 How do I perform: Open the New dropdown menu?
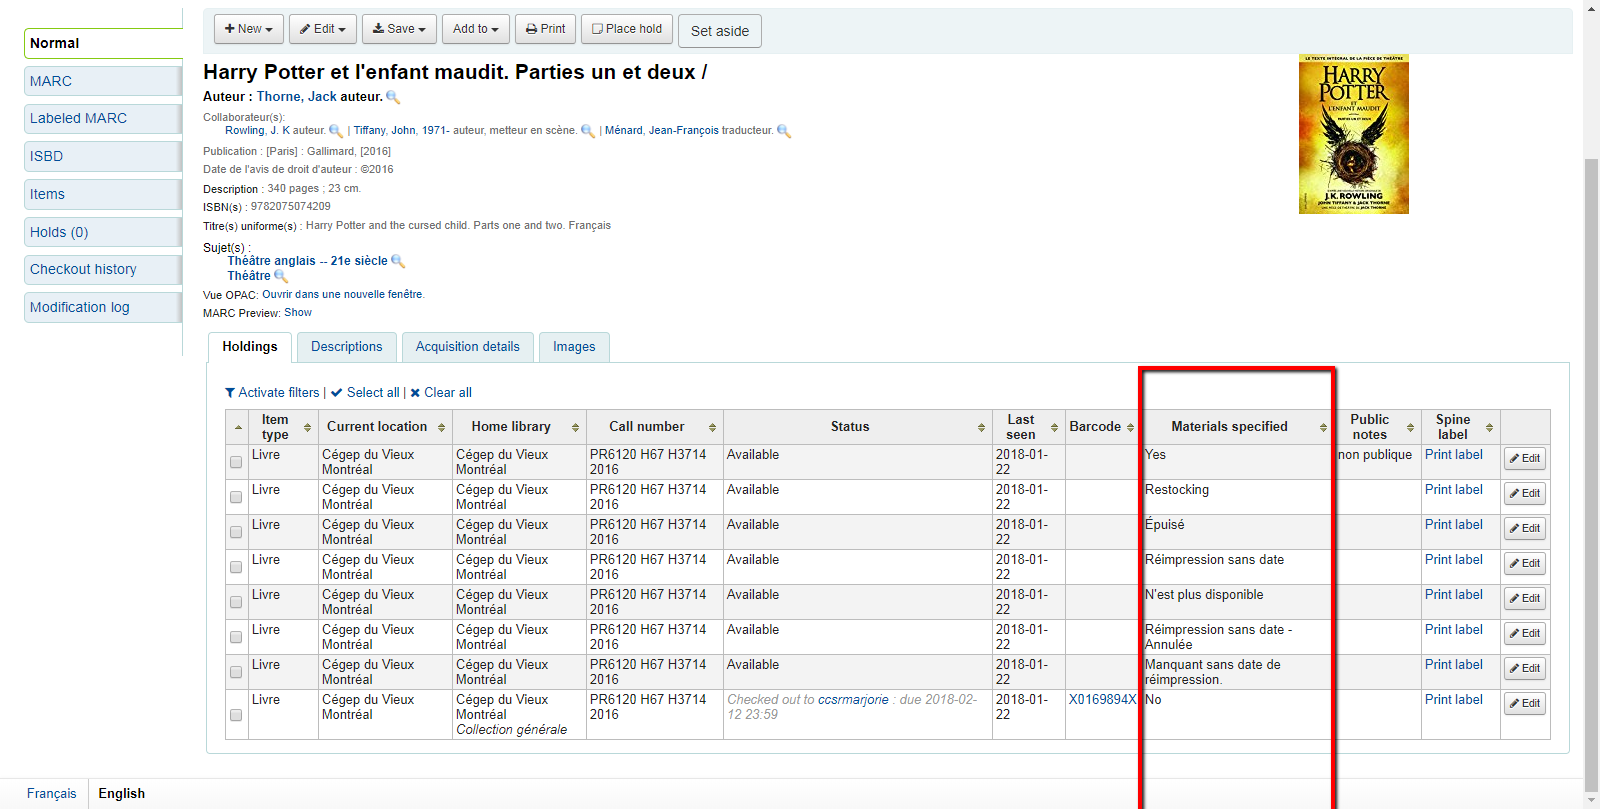pos(248,29)
